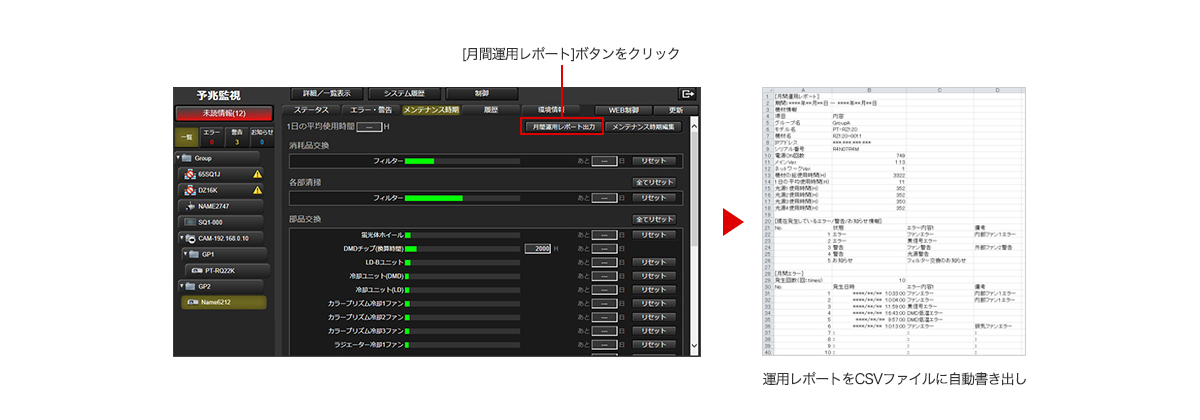Click the logout icon at top right
This screenshot has height=420, width=1200.
pos(687,94)
